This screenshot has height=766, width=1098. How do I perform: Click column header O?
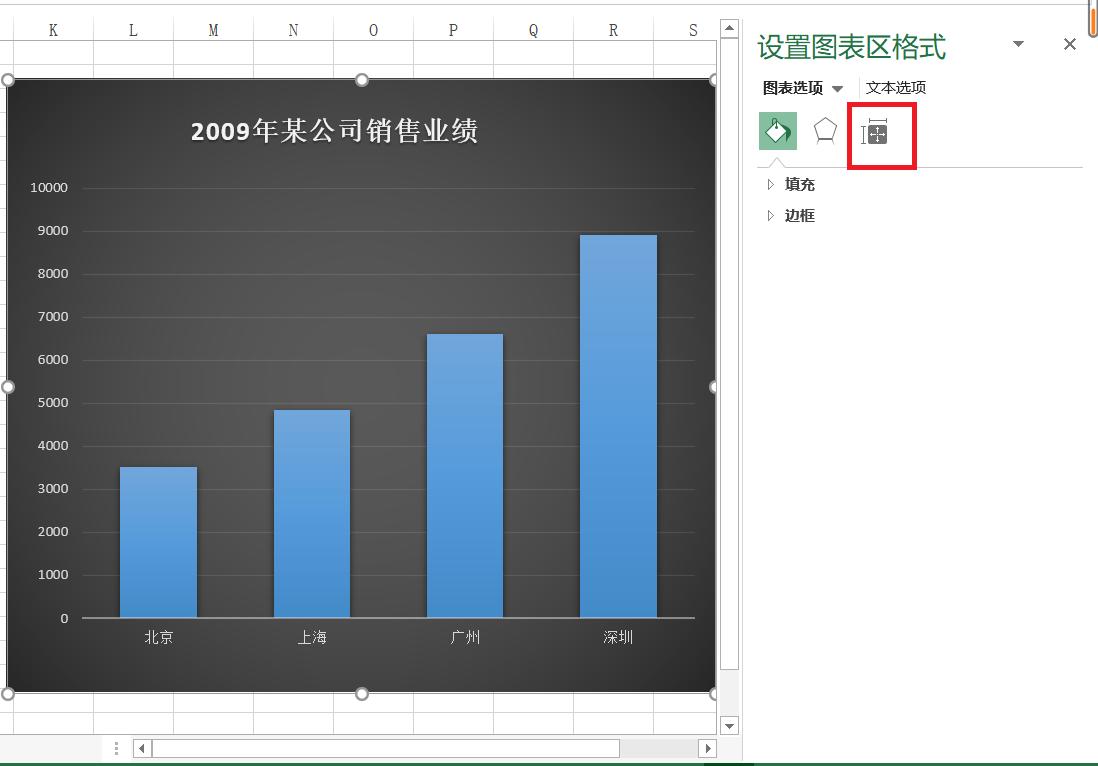point(372,29)
